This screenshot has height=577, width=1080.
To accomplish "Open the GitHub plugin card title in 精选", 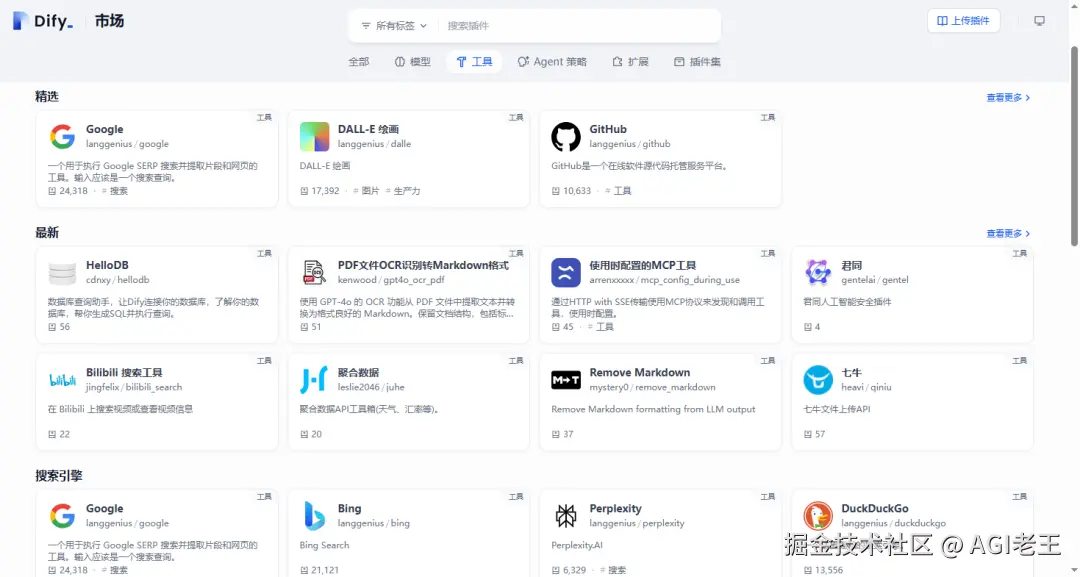I will click(x=608, y=129).
